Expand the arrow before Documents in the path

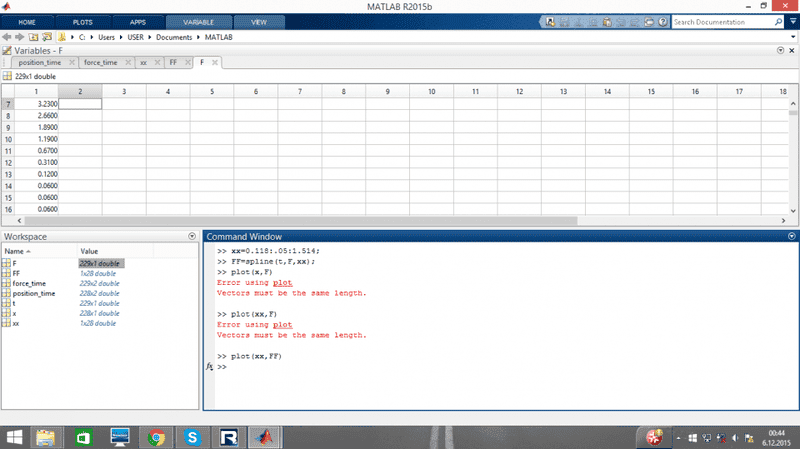click(150, 37)
